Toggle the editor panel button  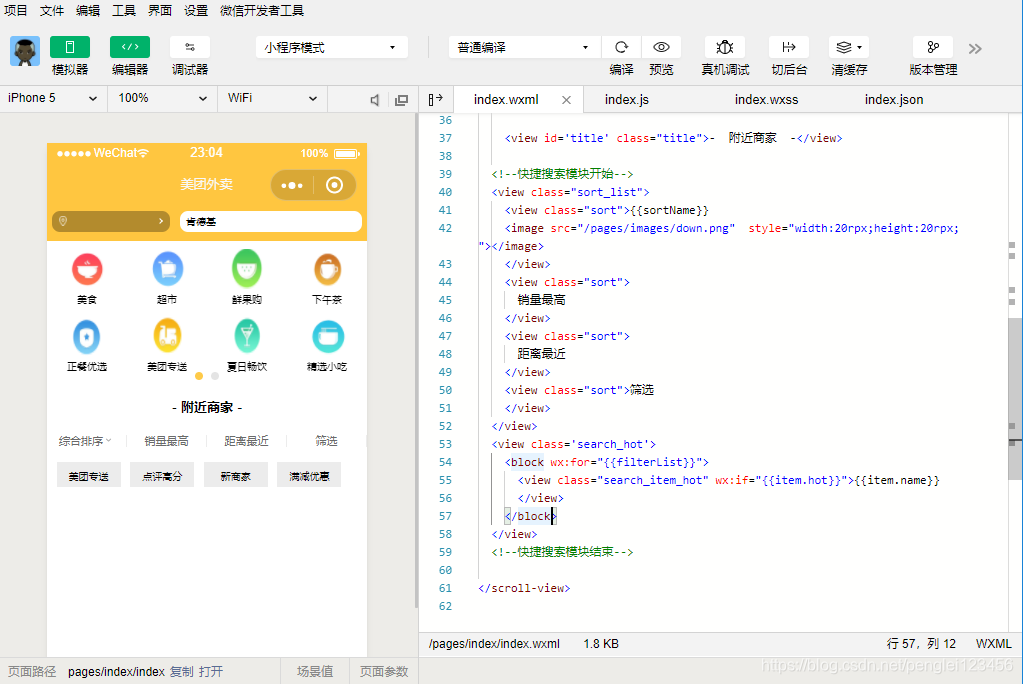[130, 47]
